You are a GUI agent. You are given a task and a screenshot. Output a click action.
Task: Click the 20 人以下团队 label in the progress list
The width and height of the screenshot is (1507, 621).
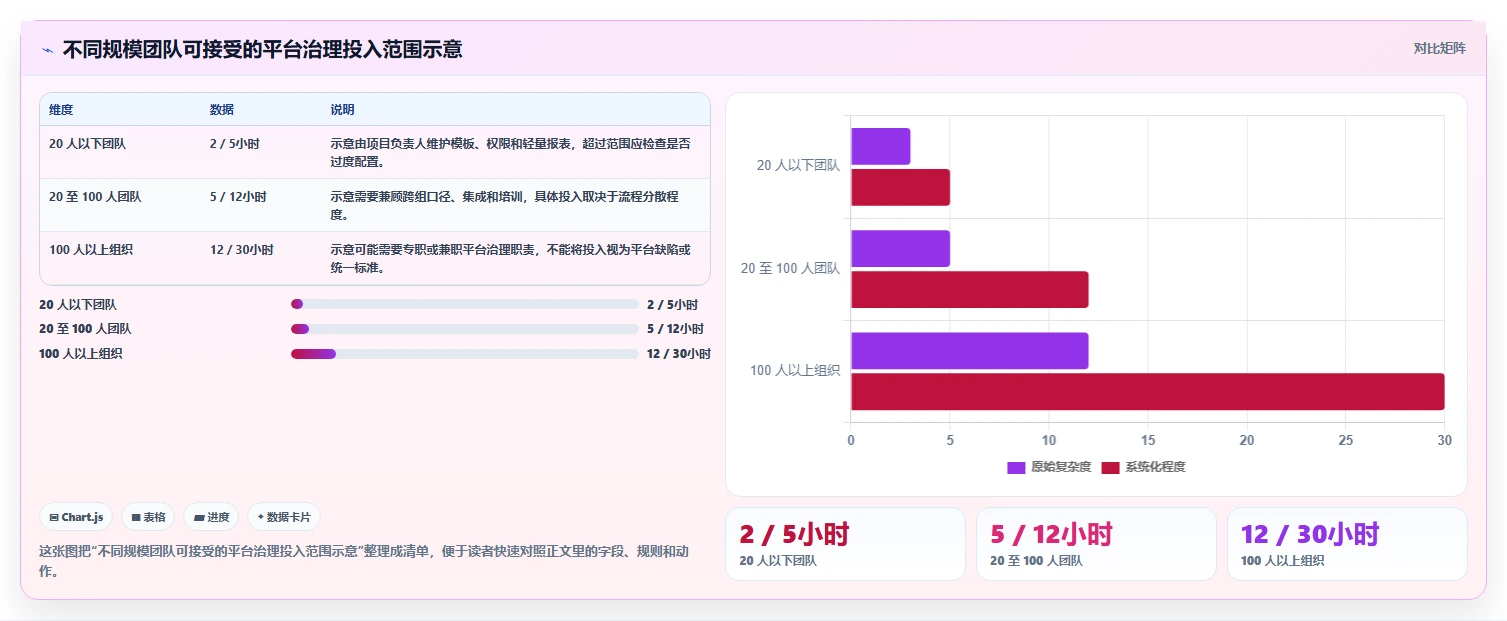[78, 304]
